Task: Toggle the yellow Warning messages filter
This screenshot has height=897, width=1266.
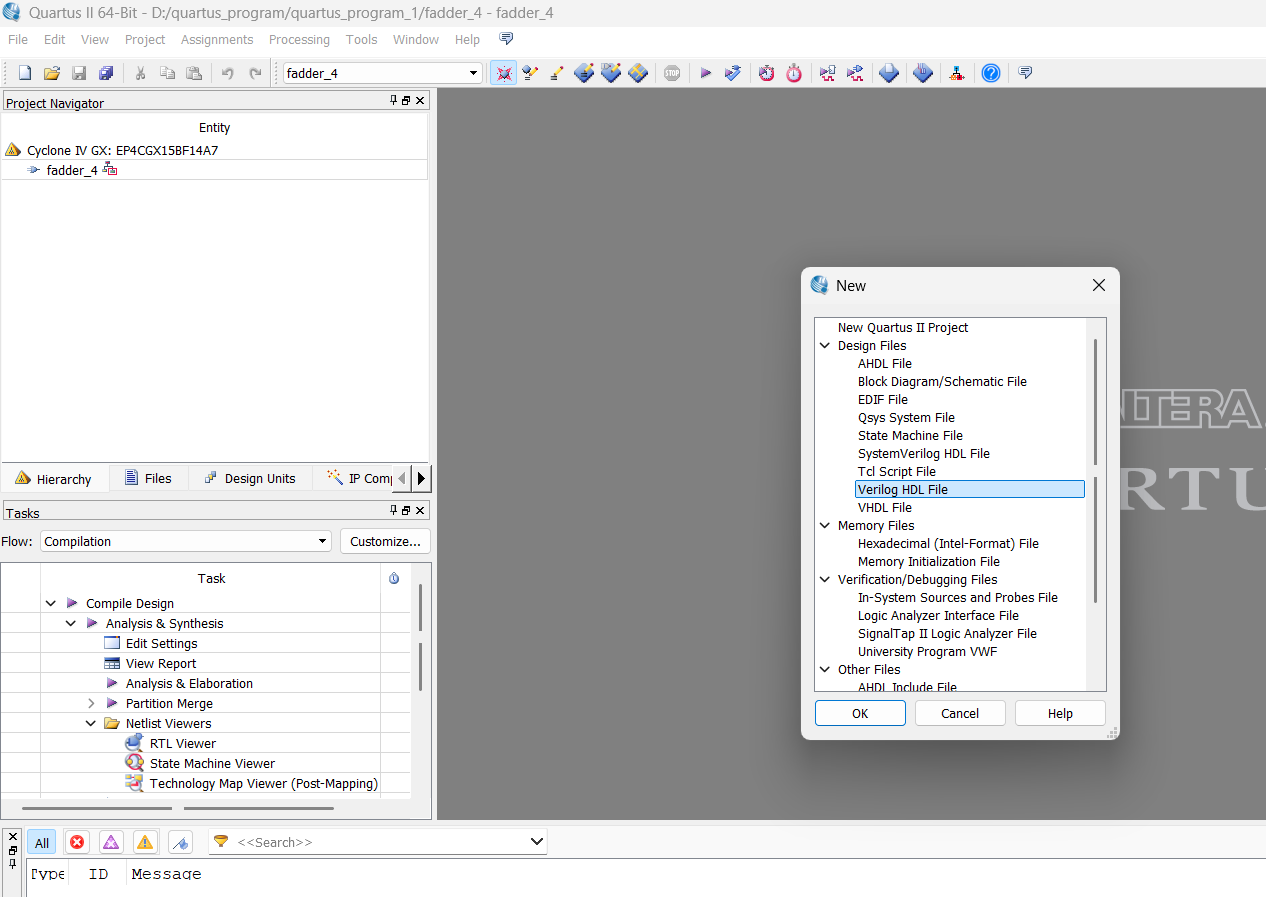Action: (x=146, y=843)
